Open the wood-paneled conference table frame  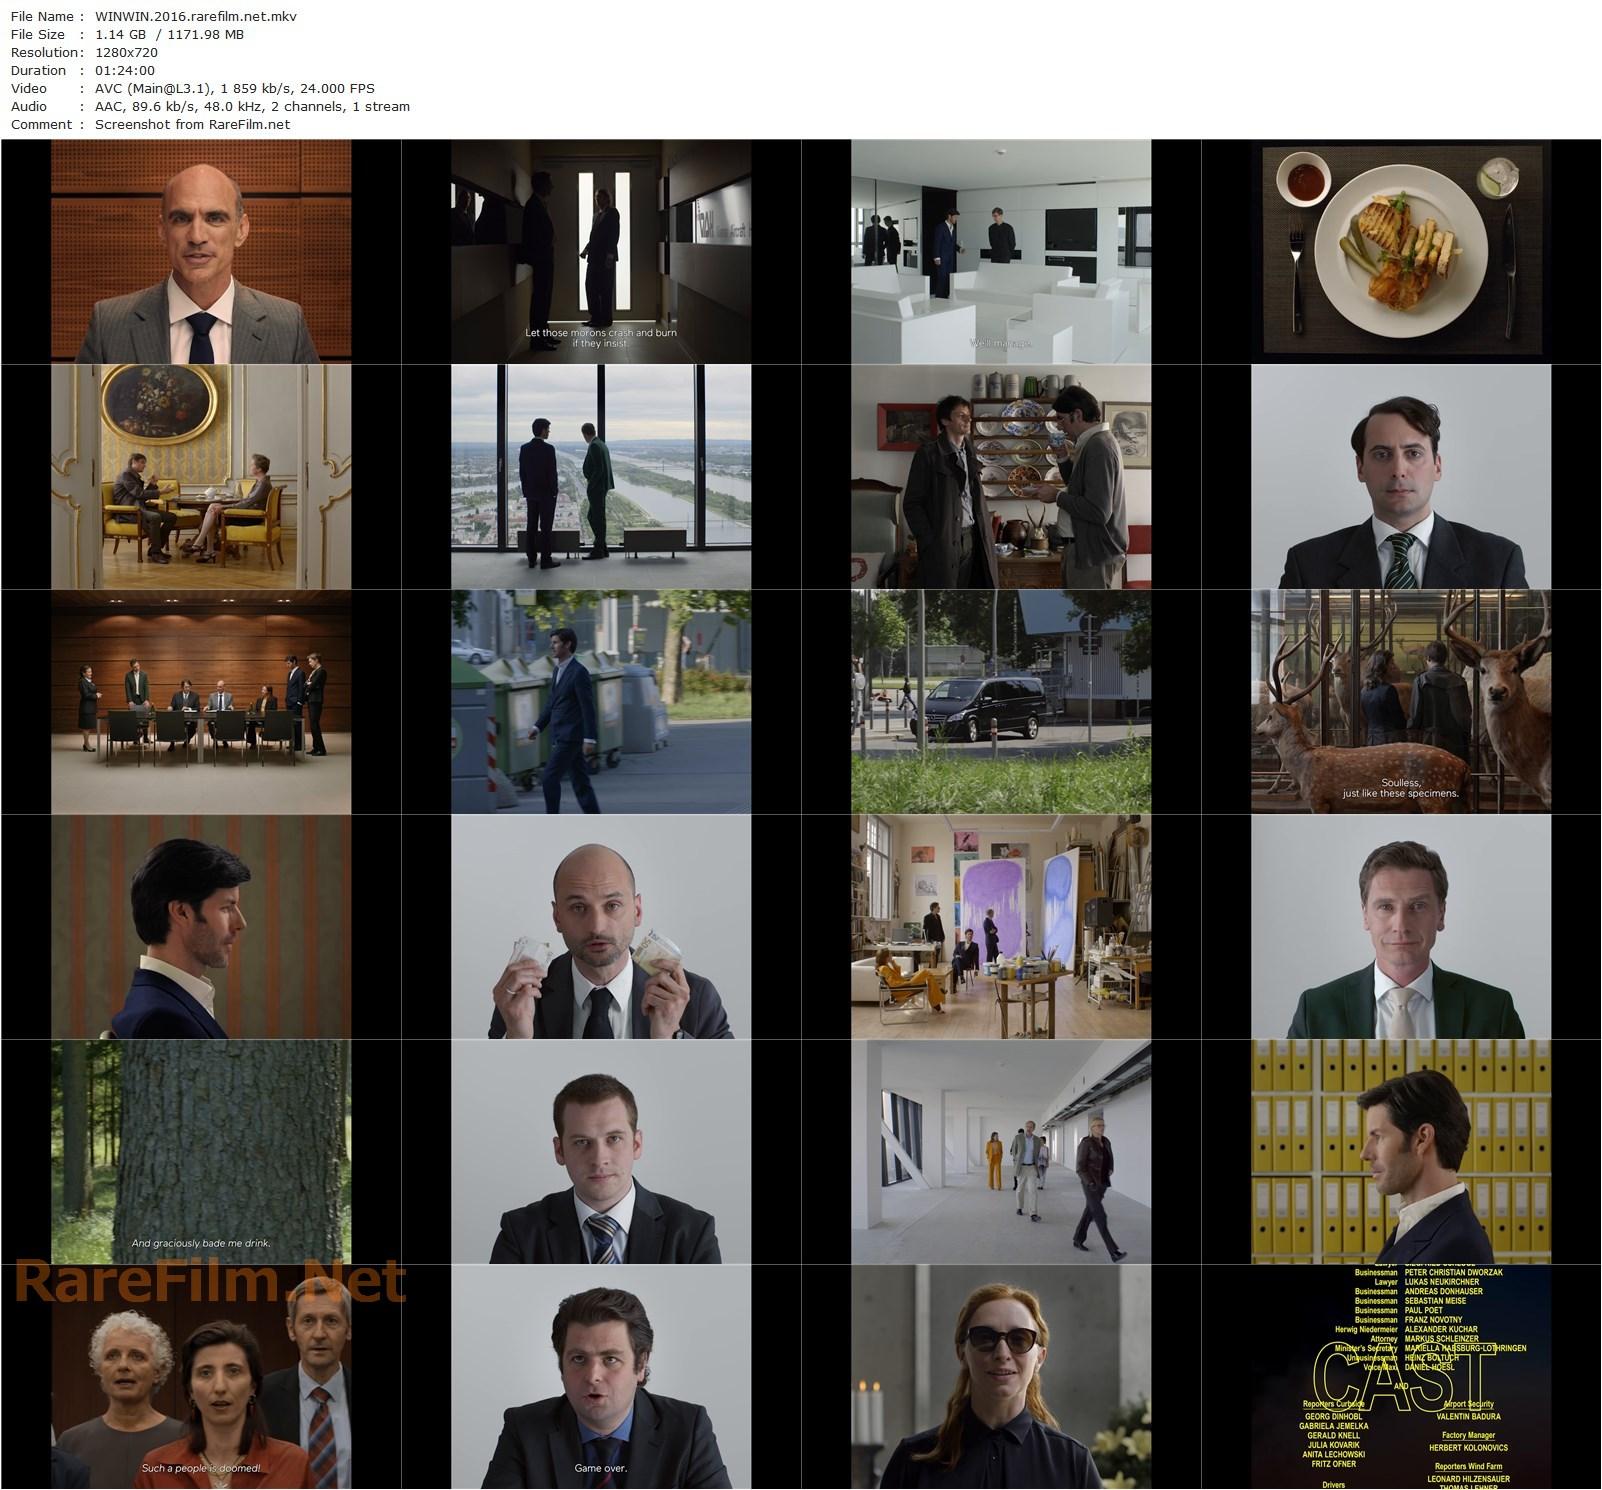(x=201, y=701)
